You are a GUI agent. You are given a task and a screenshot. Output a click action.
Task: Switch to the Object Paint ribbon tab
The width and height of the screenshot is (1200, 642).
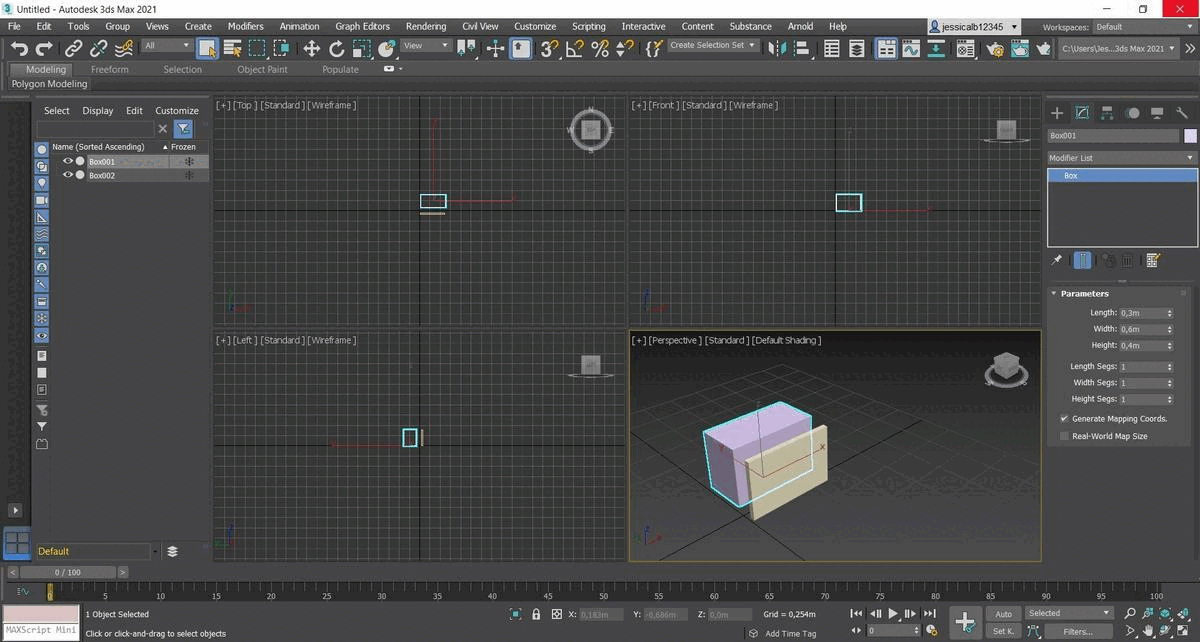[262, 70]
